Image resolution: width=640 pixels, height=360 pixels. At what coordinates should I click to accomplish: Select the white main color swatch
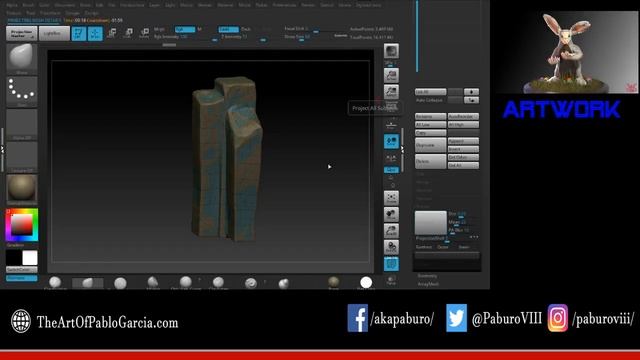pos(30,258)
